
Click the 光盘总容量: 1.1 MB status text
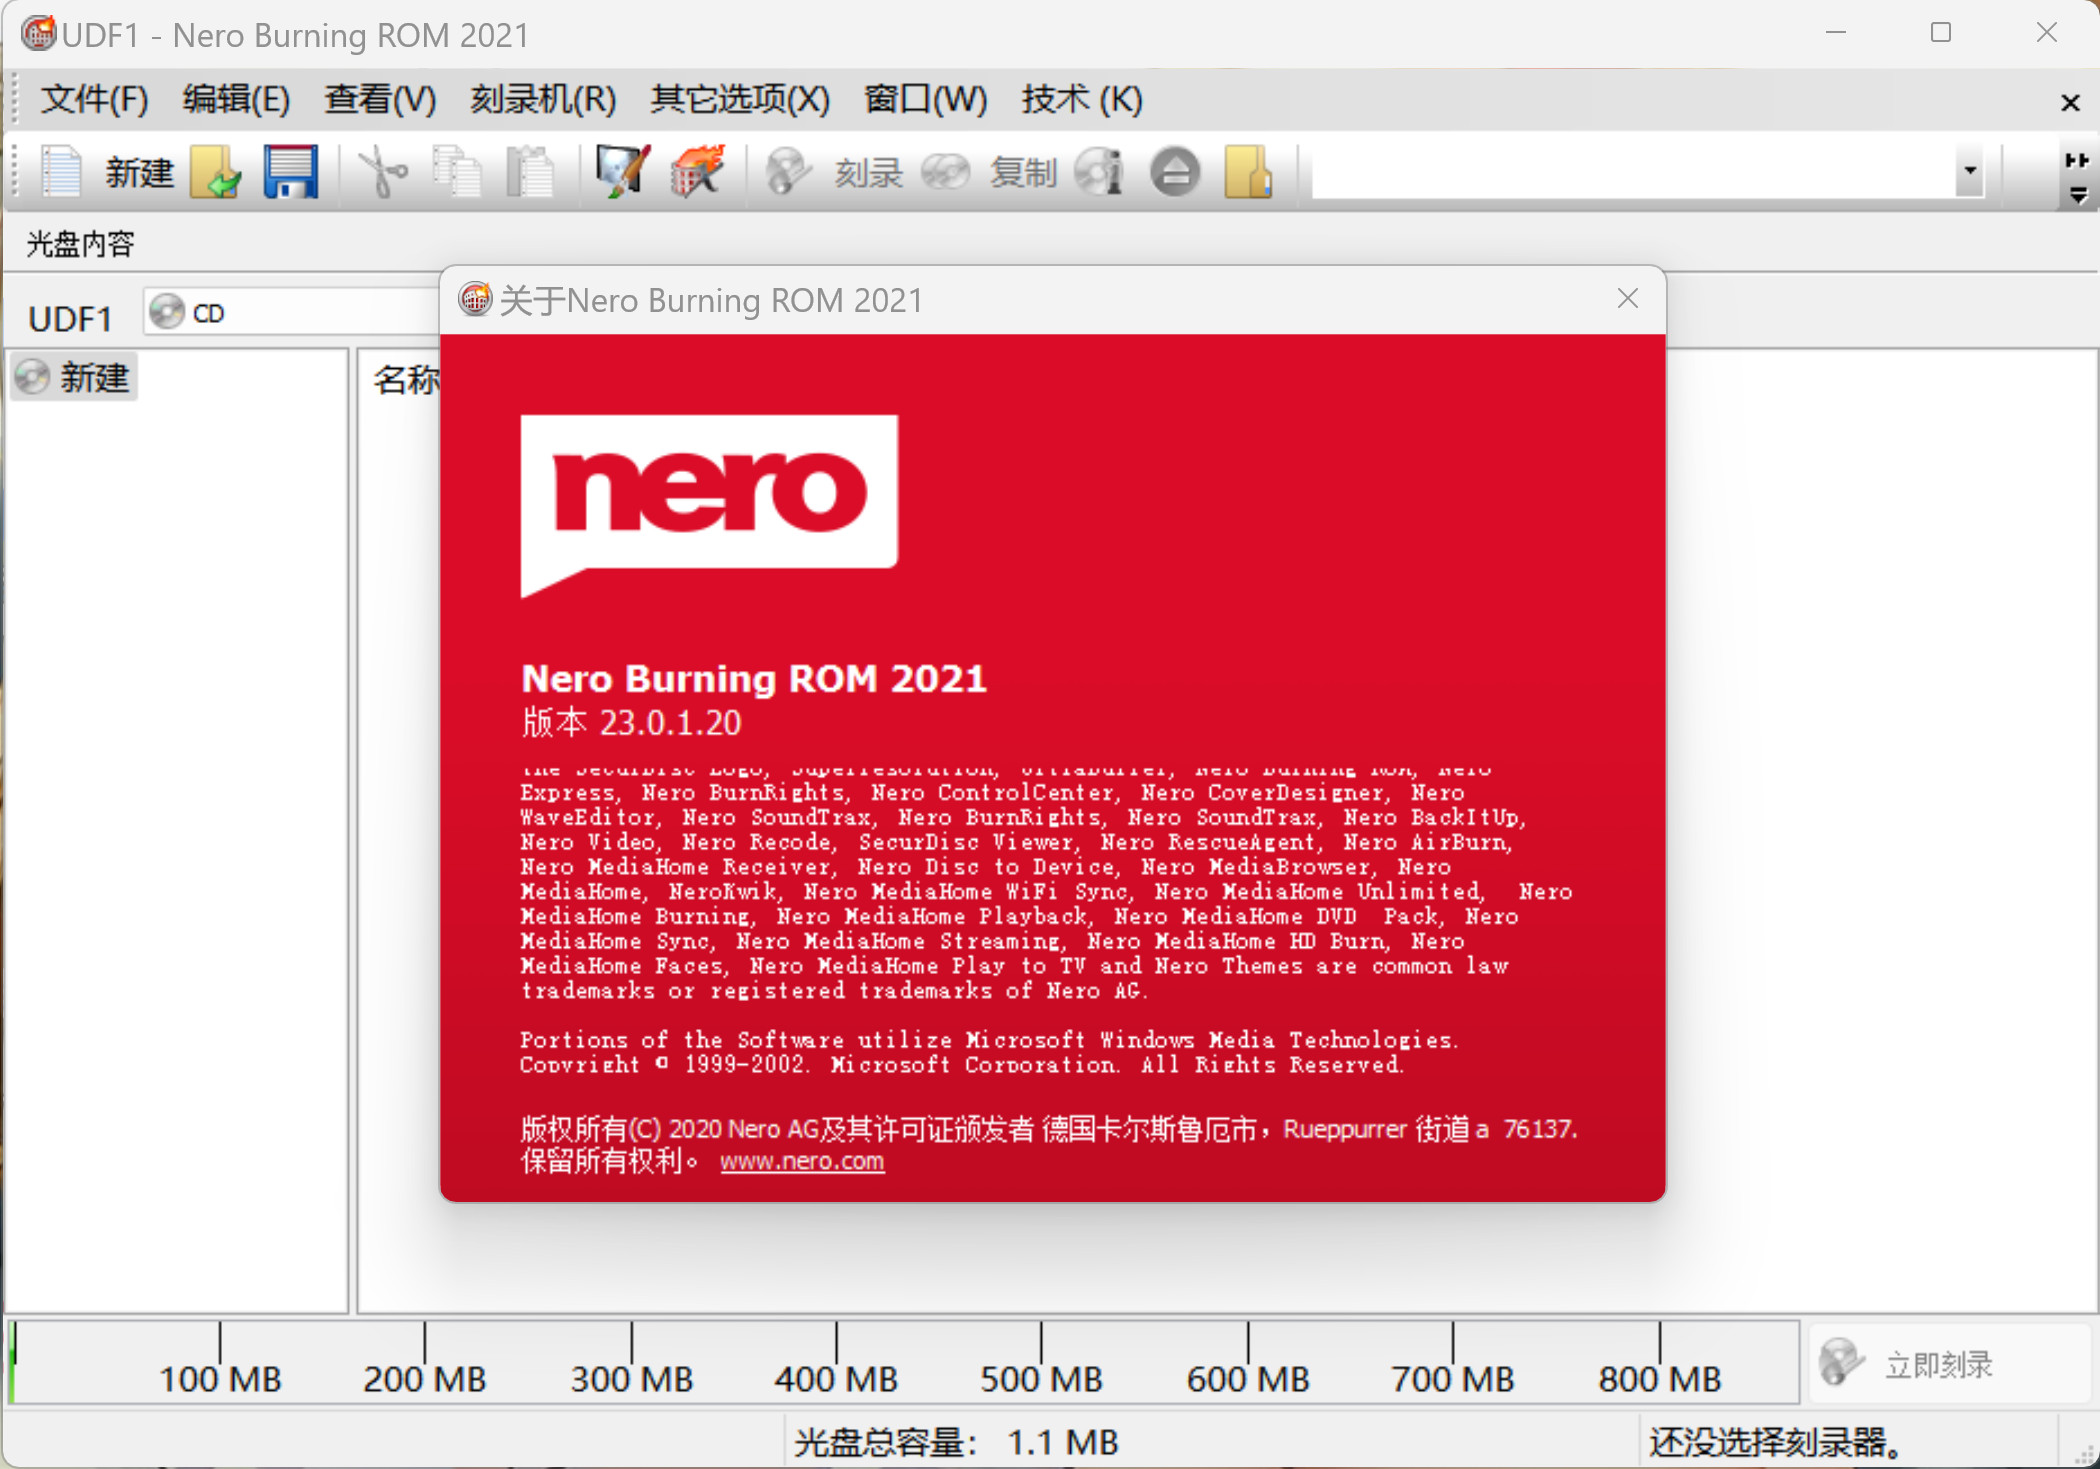coord(957,1441)
